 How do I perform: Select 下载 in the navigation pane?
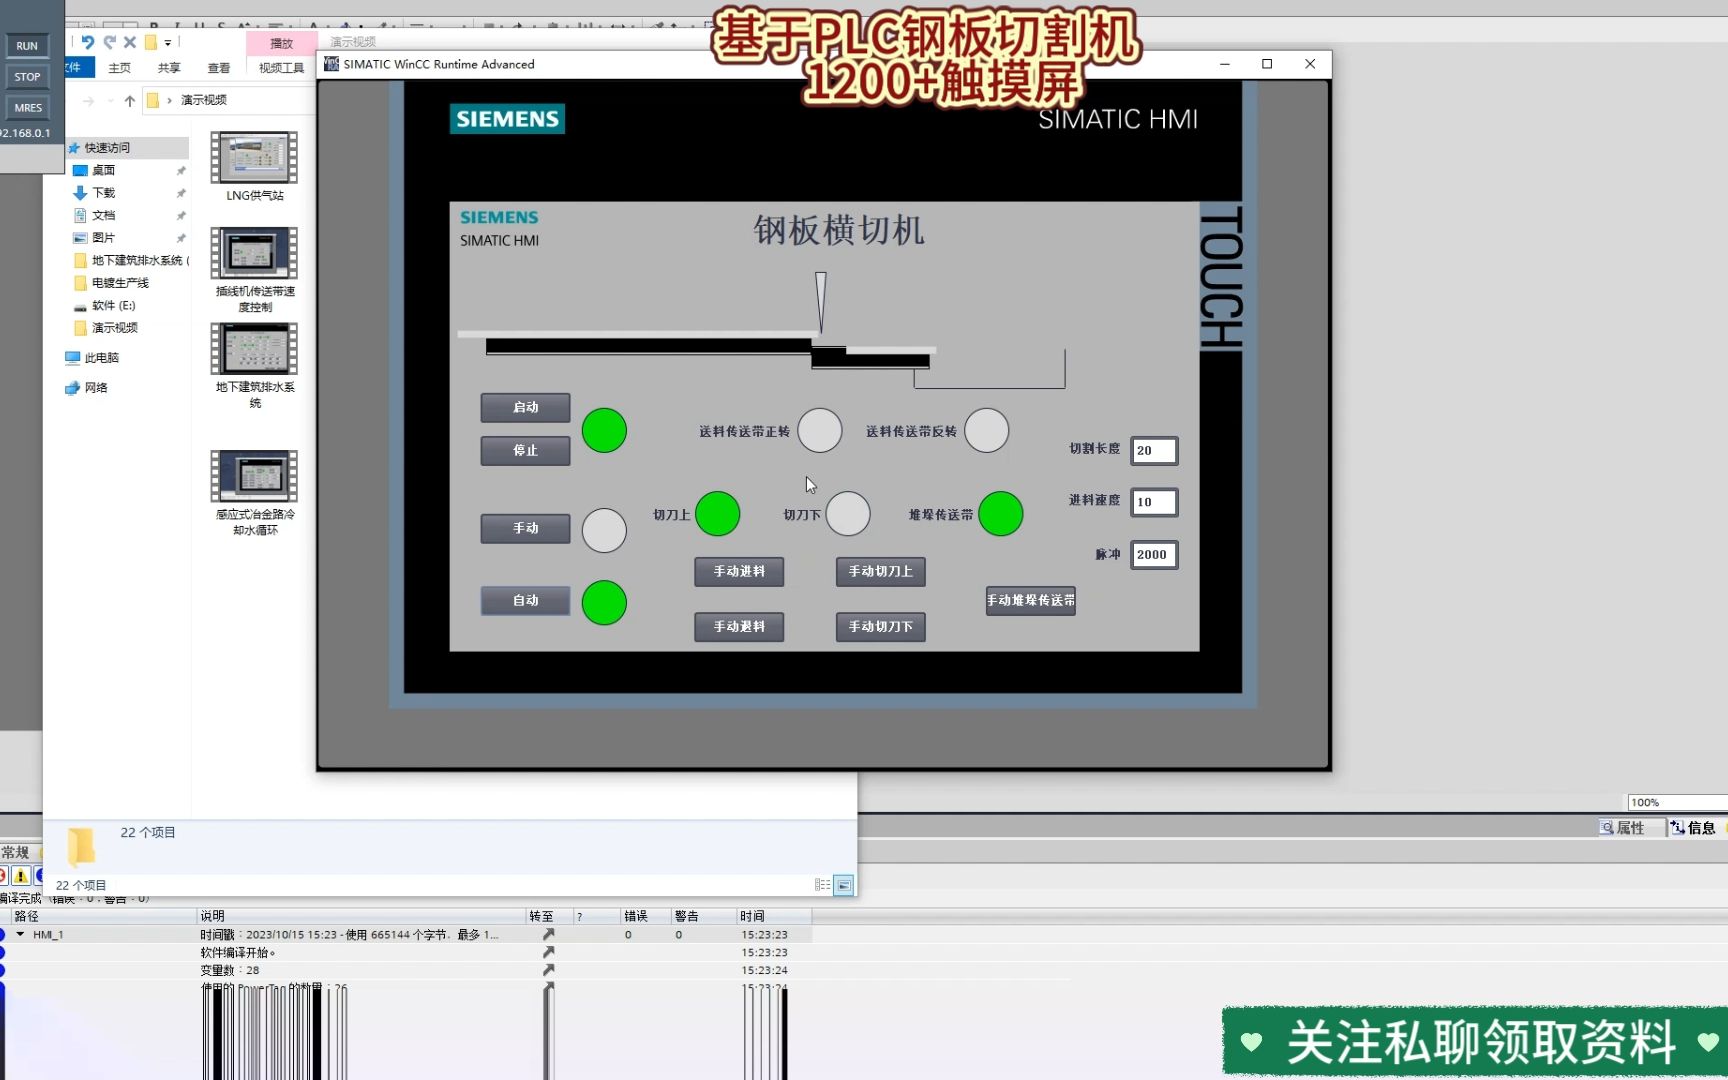[x=103, y=193]
